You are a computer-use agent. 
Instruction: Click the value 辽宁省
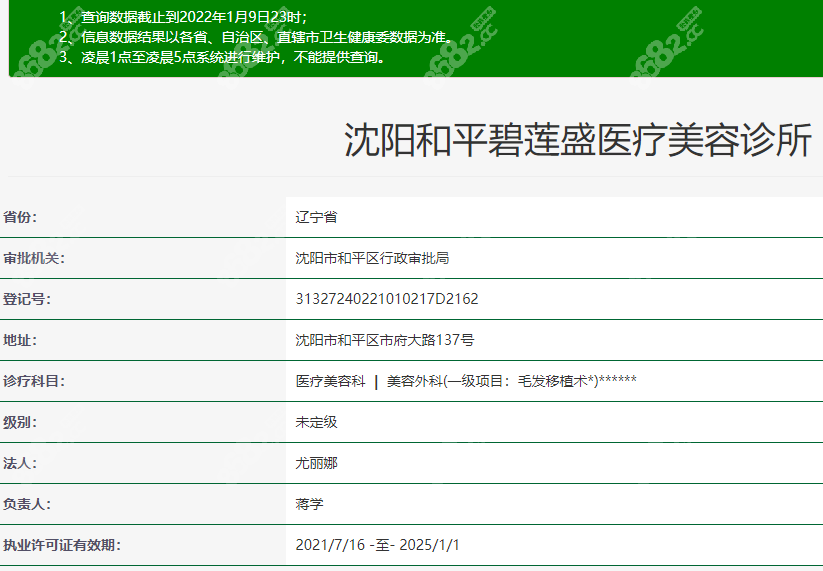(x=316, y=217)
